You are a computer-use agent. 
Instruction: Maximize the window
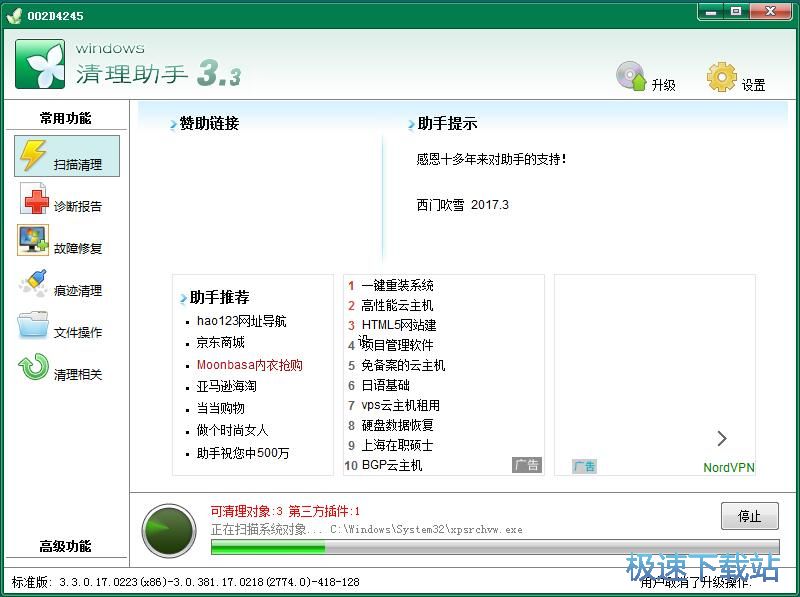(x=736, y=11)
